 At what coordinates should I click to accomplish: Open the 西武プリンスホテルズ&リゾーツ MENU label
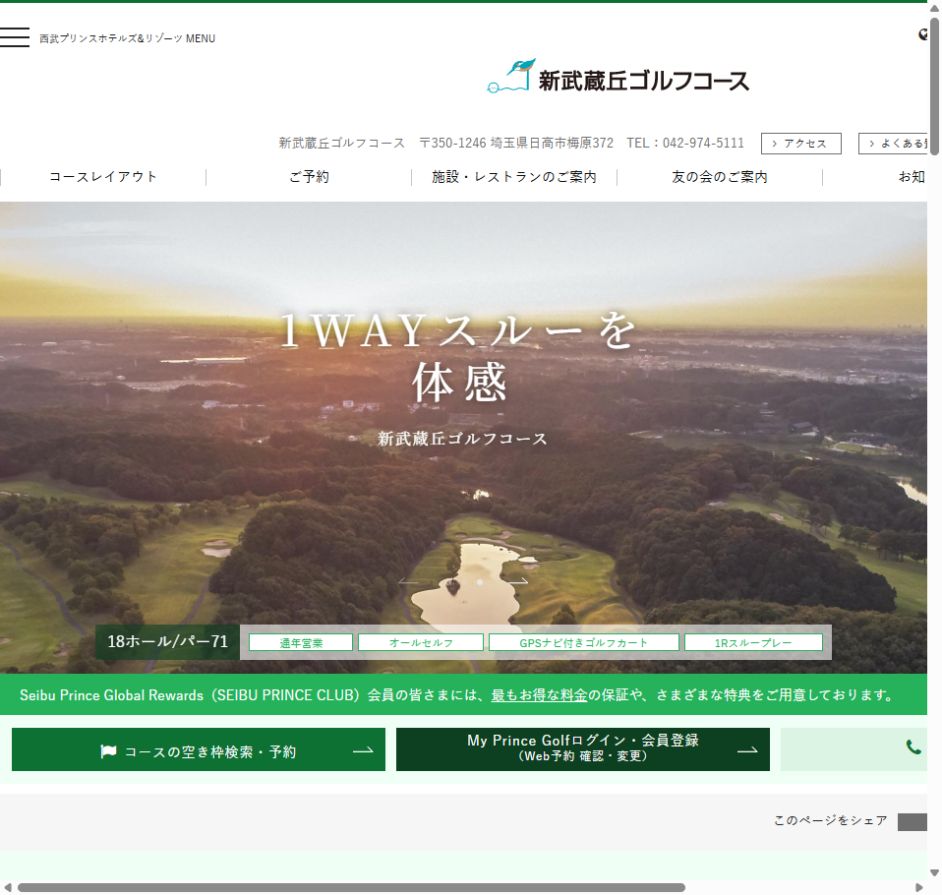click(x=127, y=38)
